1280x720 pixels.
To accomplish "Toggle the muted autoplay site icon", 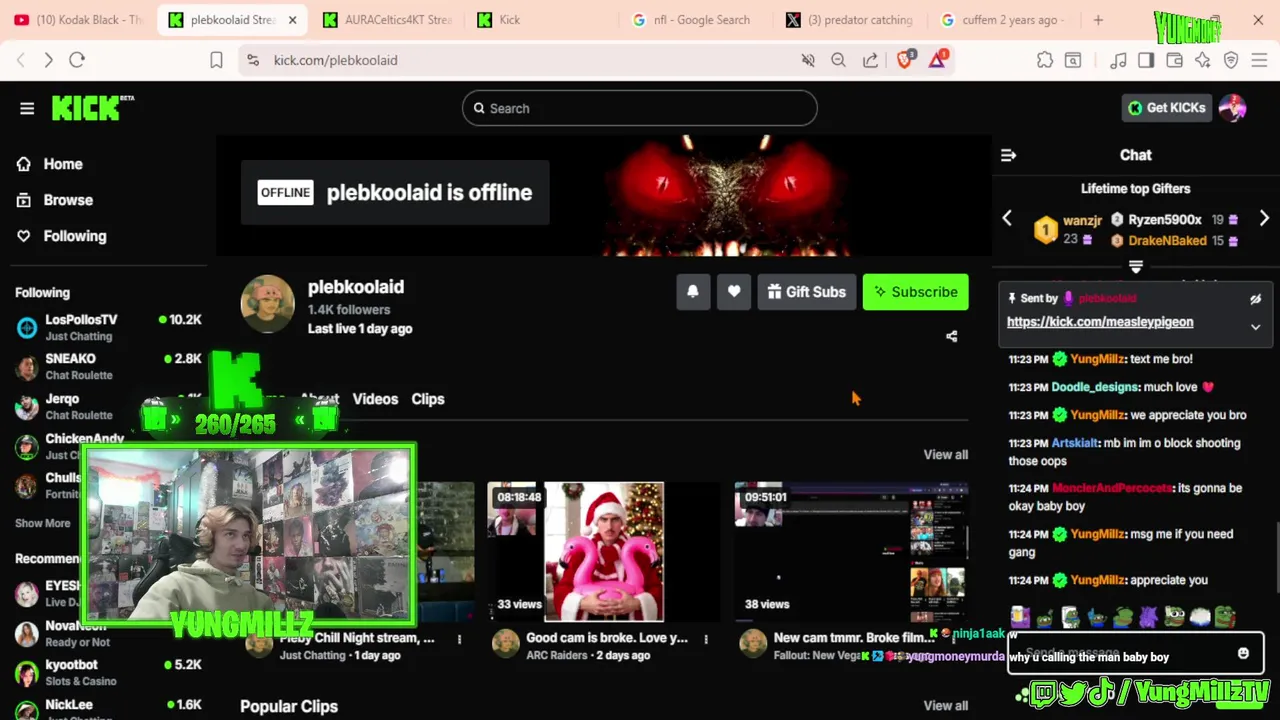I will pos(808,60).
